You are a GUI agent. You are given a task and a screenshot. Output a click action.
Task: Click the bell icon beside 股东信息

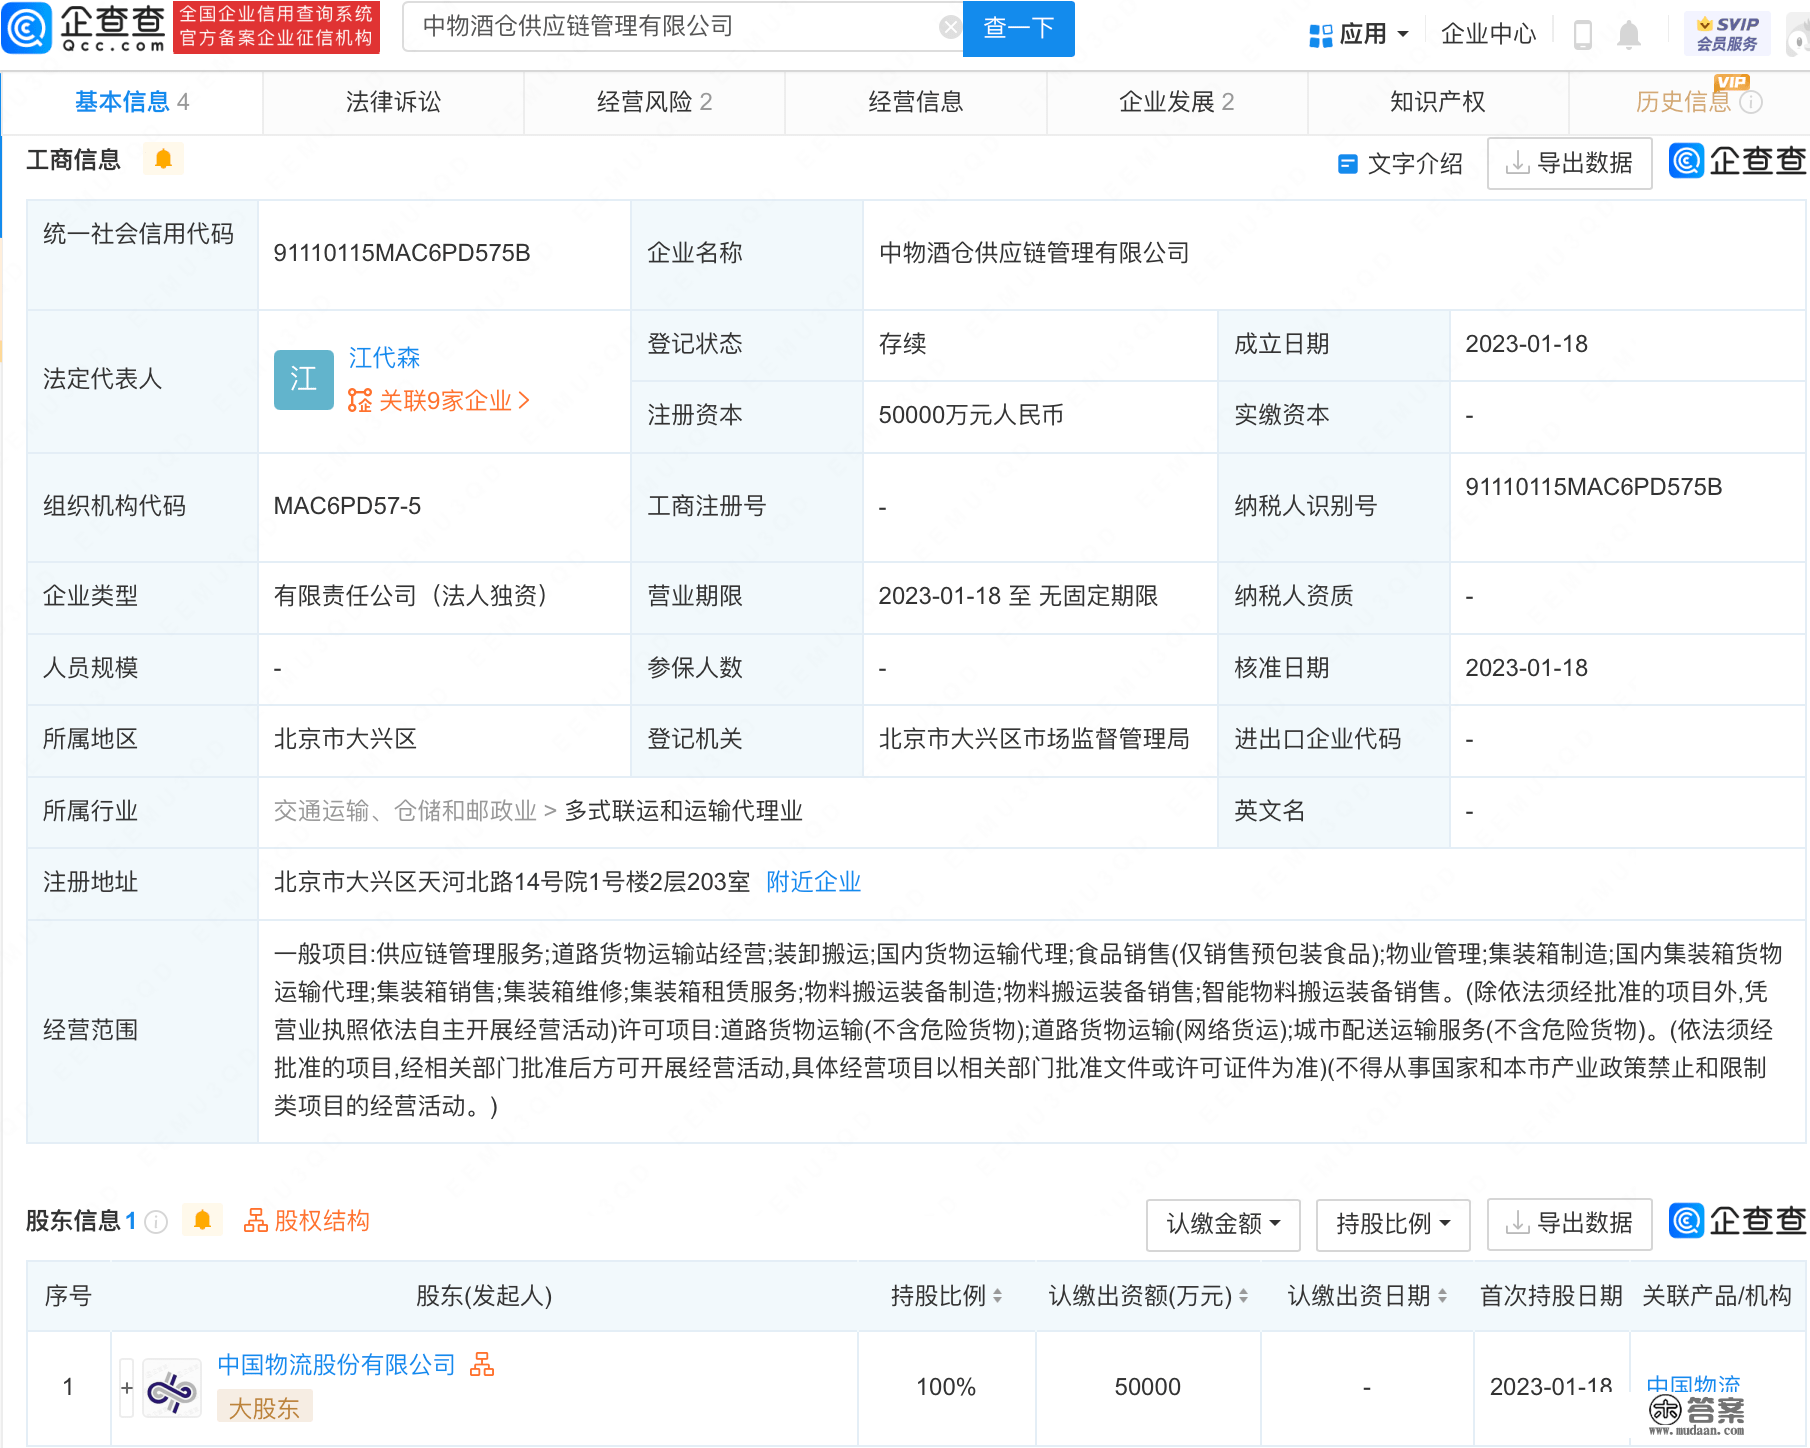202,1221
